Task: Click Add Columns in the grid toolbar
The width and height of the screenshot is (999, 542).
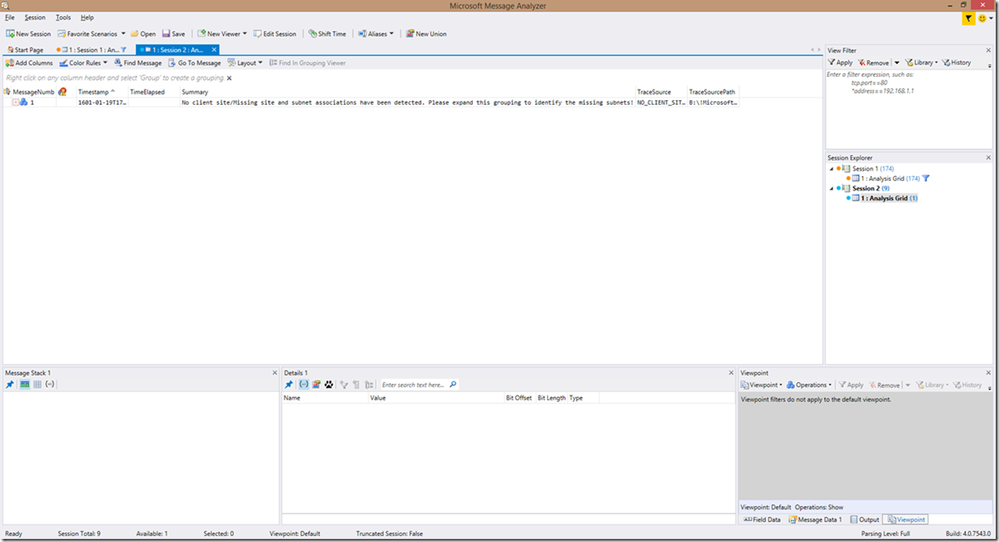Action: [29, 63]
